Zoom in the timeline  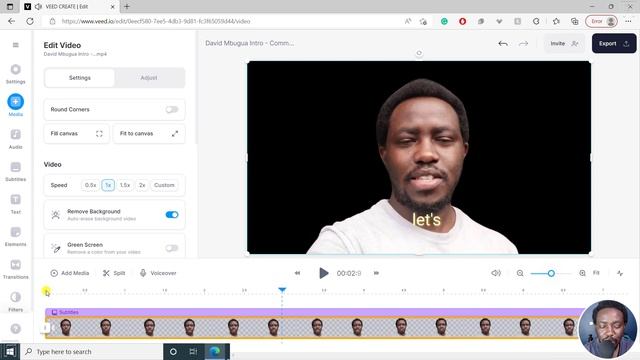point(582,273)
